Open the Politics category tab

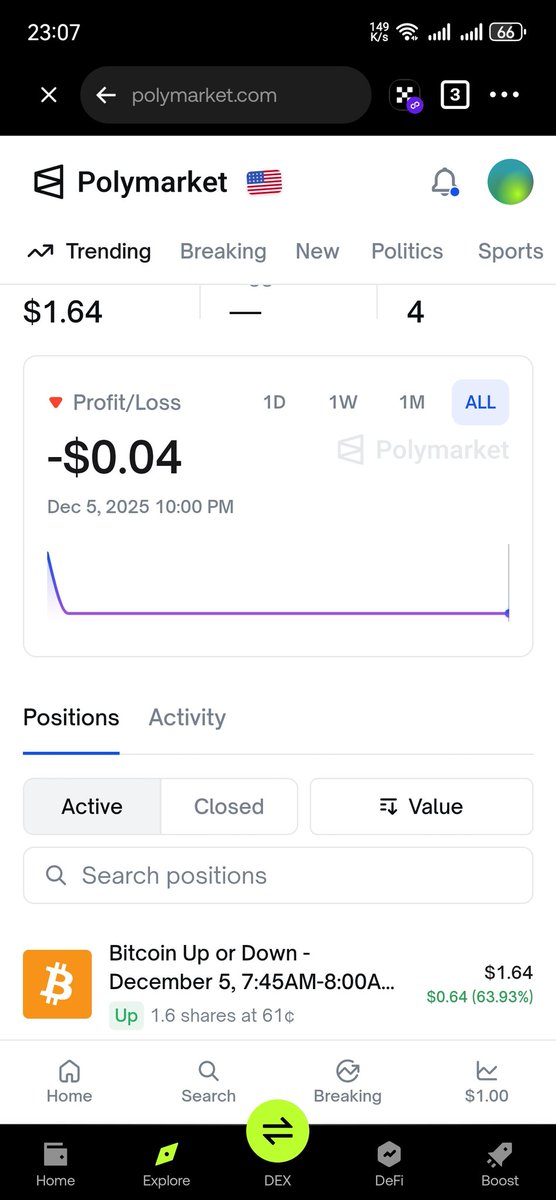[x=407, y=251]
